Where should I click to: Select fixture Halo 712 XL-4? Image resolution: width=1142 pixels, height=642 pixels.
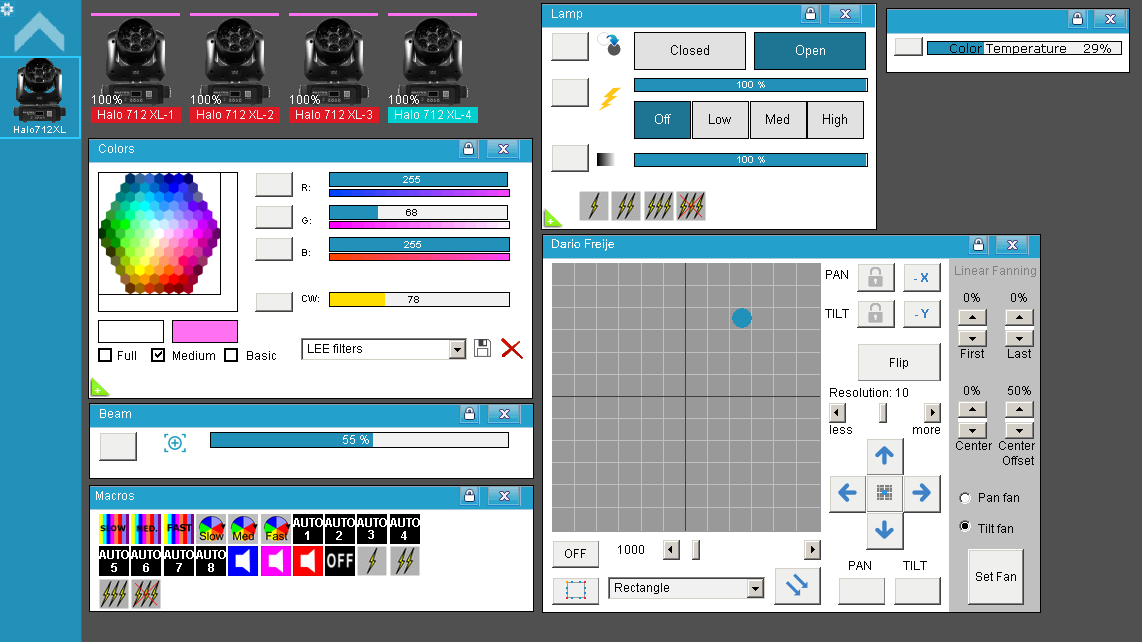[433, 69]
